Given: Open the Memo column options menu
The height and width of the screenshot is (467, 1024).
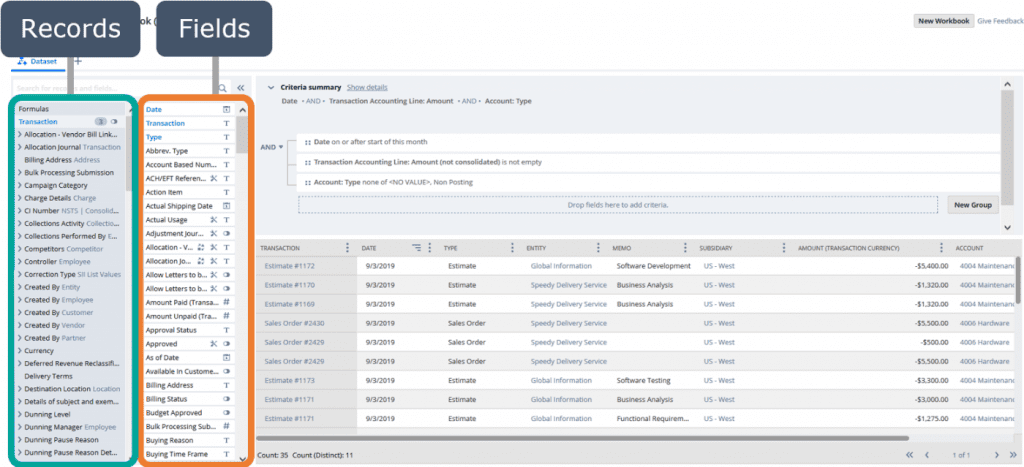Looking at the screenshot, I should coord(685,248).
